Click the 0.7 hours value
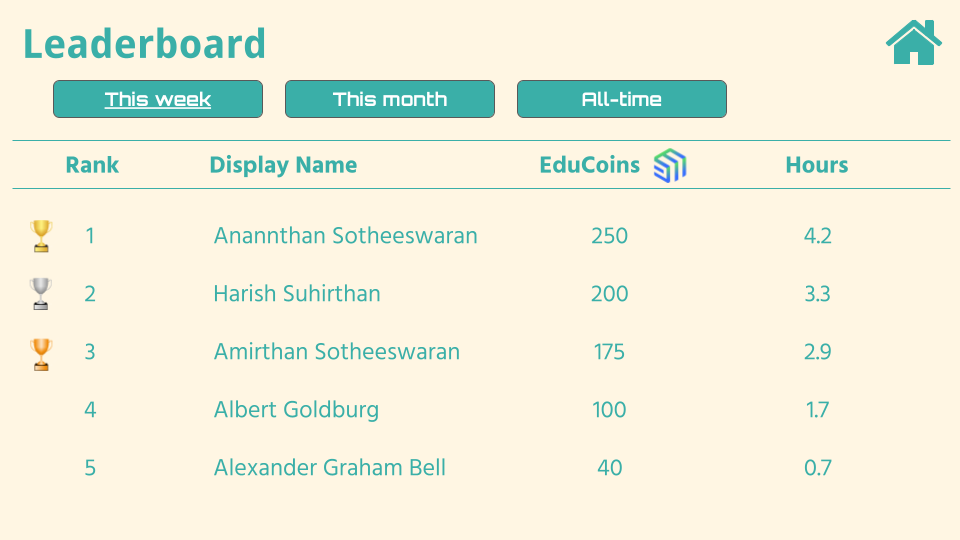The width and height of the screenshot is (960, 540). pyautogui.click(x=818, y=468)
